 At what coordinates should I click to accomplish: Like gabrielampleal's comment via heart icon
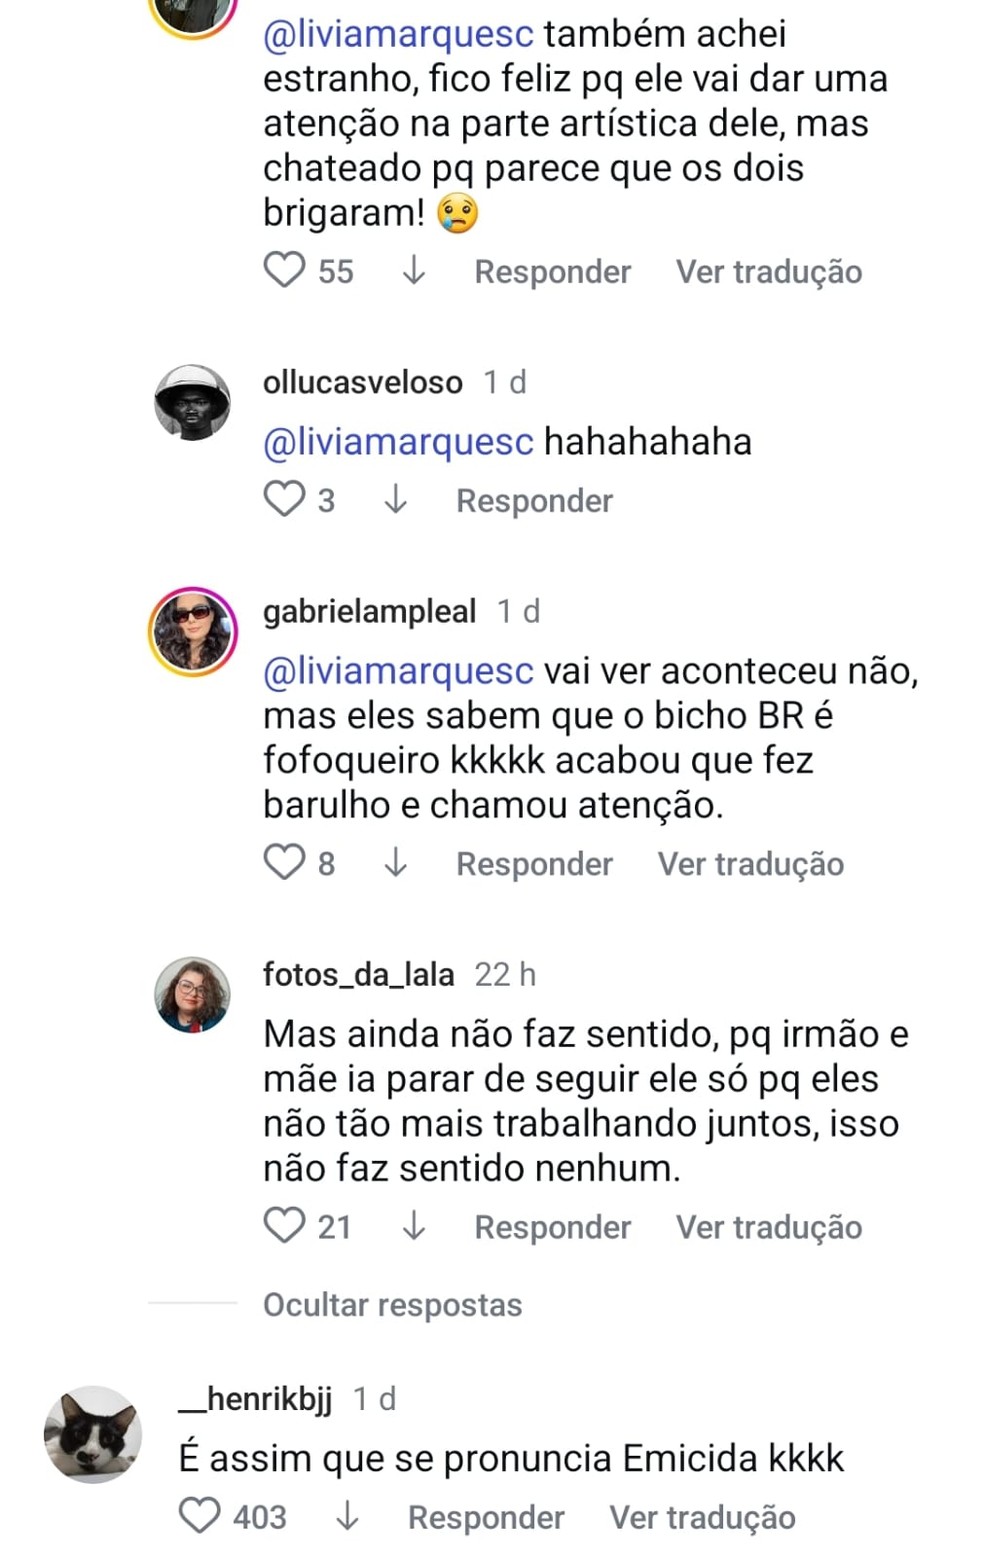[x=283, y=862]
